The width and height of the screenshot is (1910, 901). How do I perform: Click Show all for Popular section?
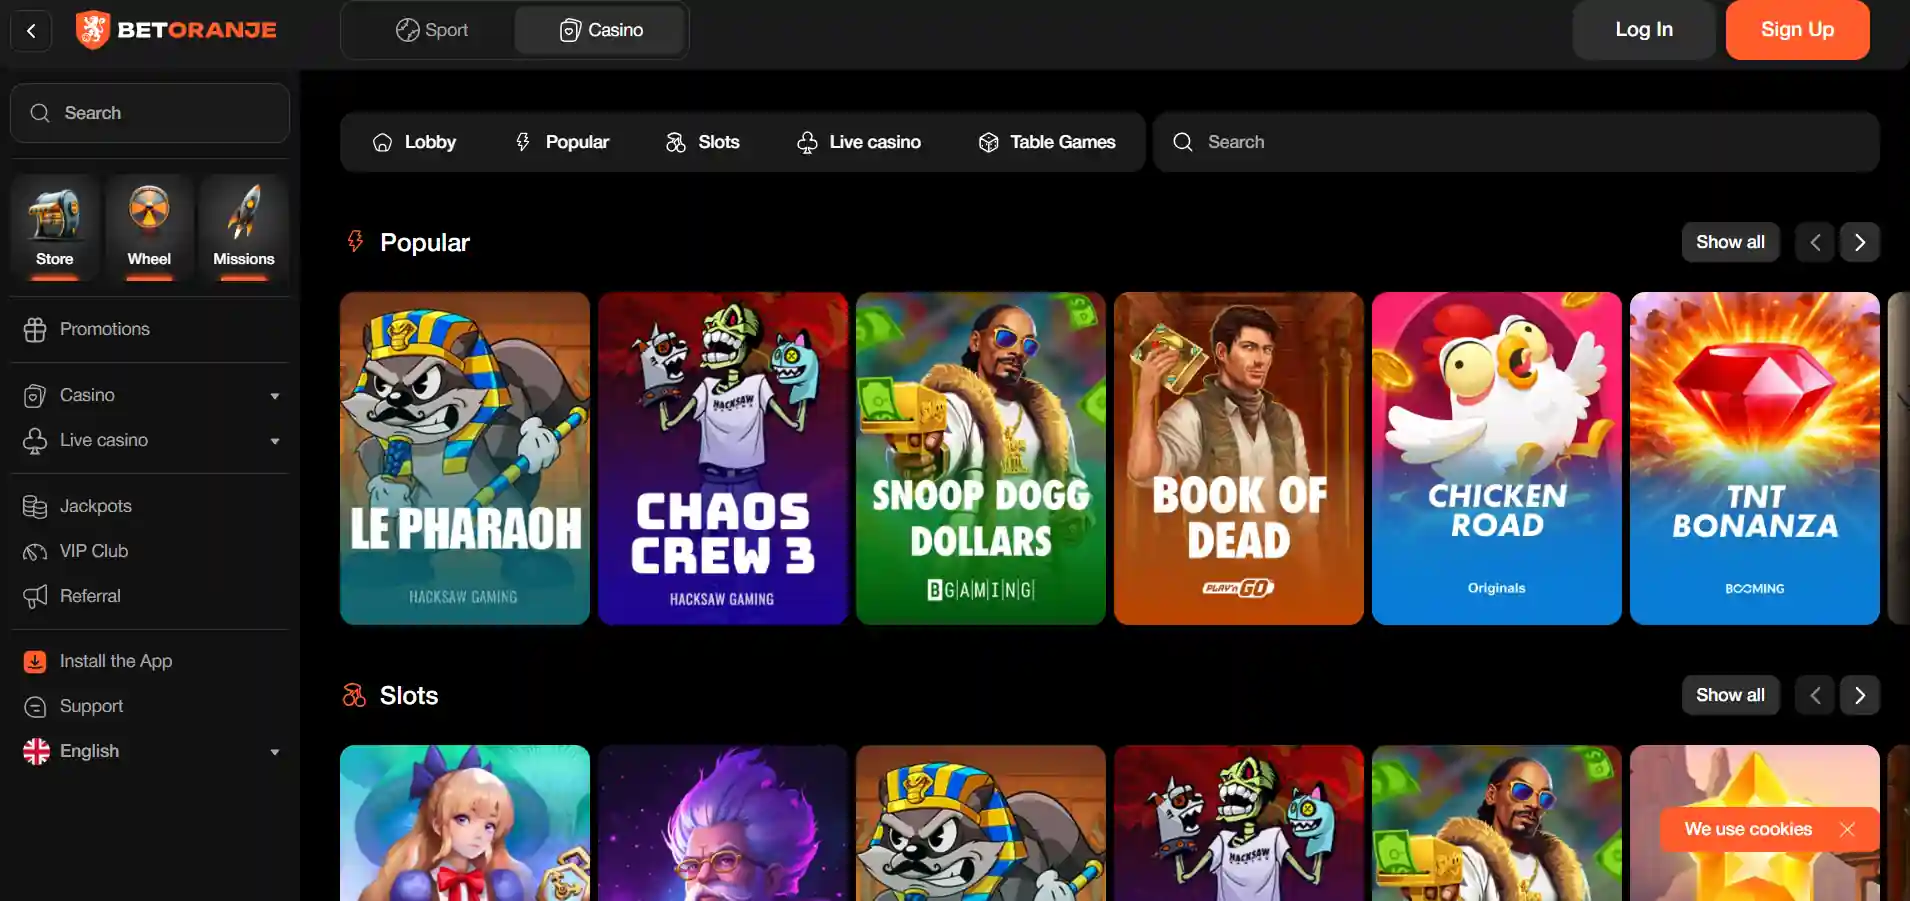[x=1730, y=242]
